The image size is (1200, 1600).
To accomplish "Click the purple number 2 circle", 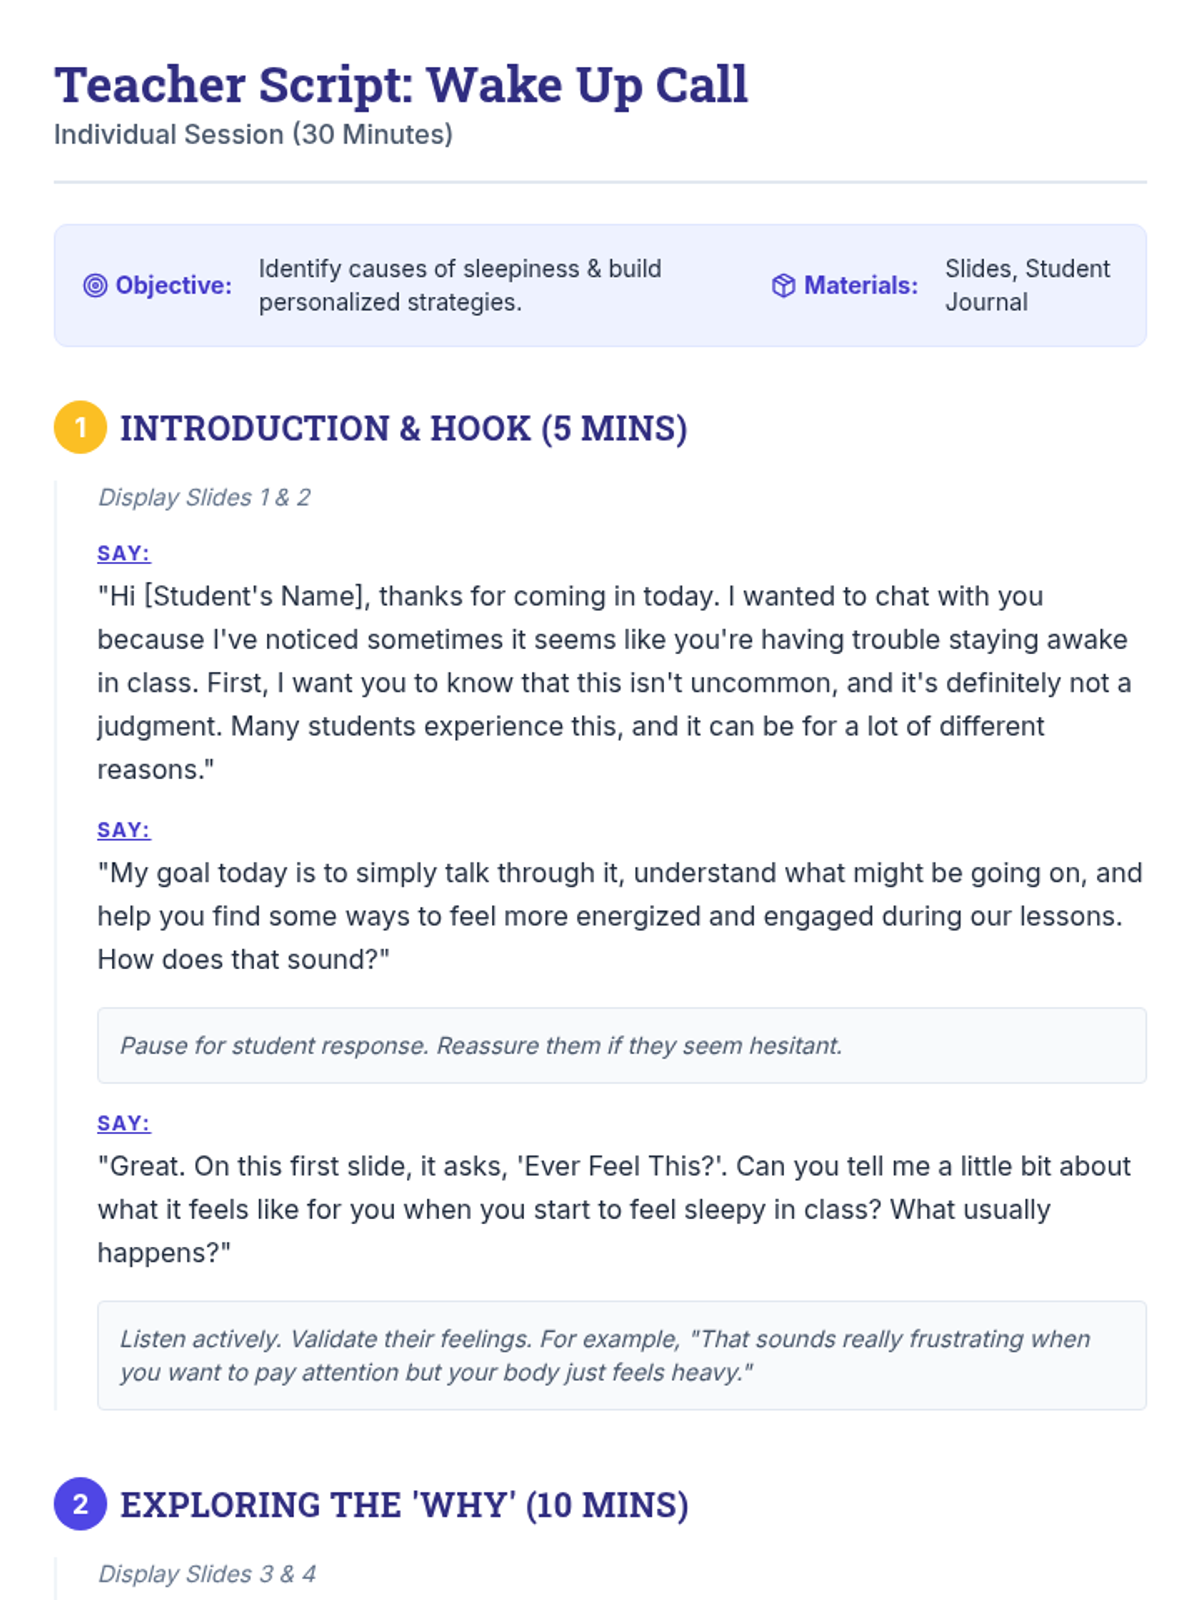I will tap(80, 1504).
